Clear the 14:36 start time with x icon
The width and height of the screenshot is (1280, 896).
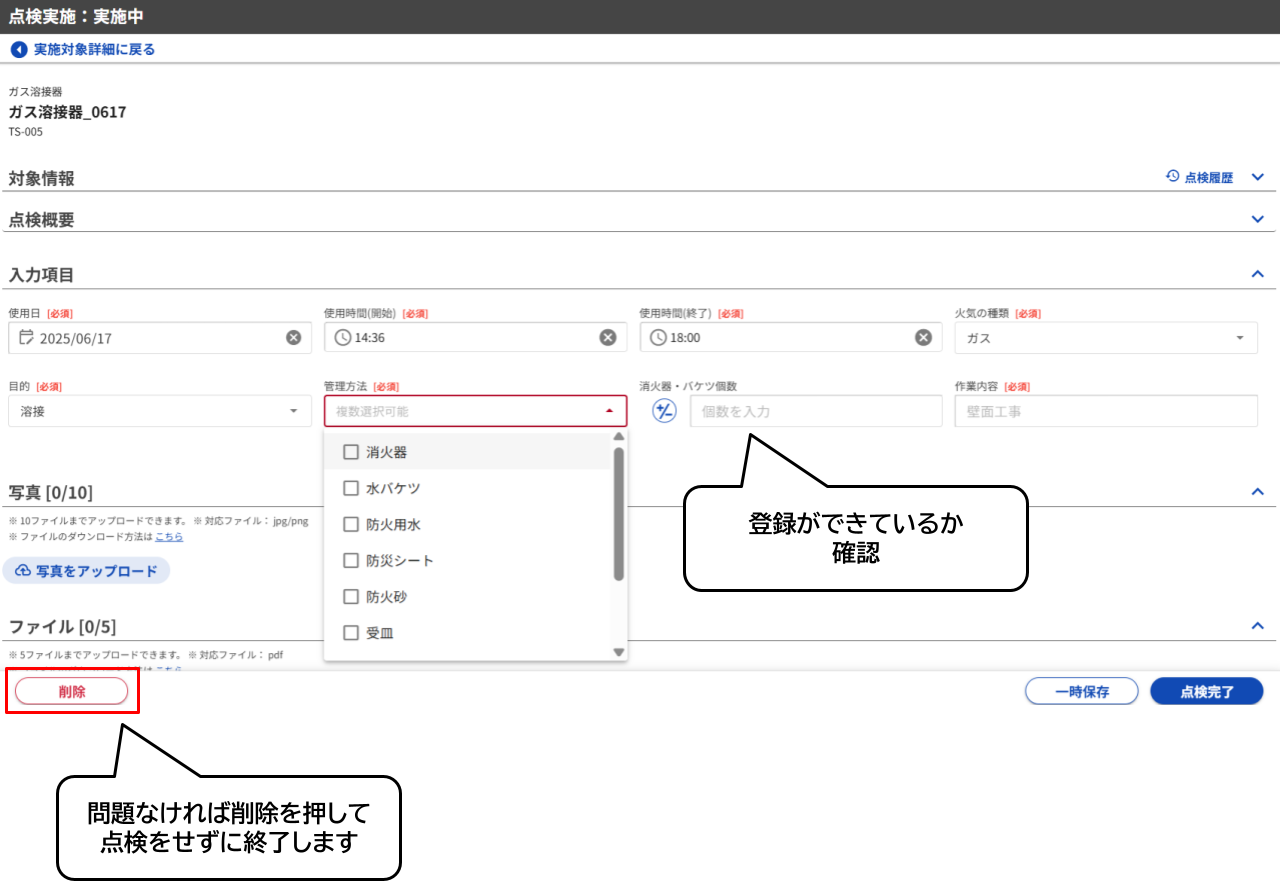click(607, 337)
